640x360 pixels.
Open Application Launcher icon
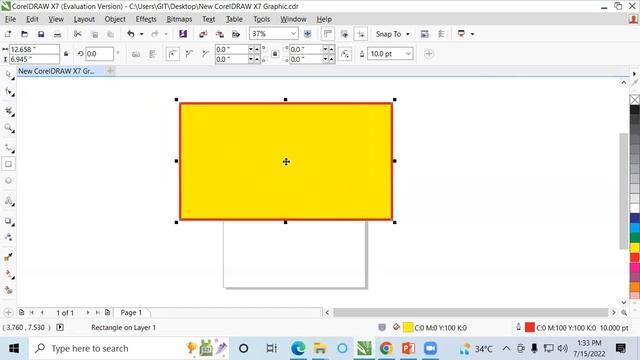461,34
